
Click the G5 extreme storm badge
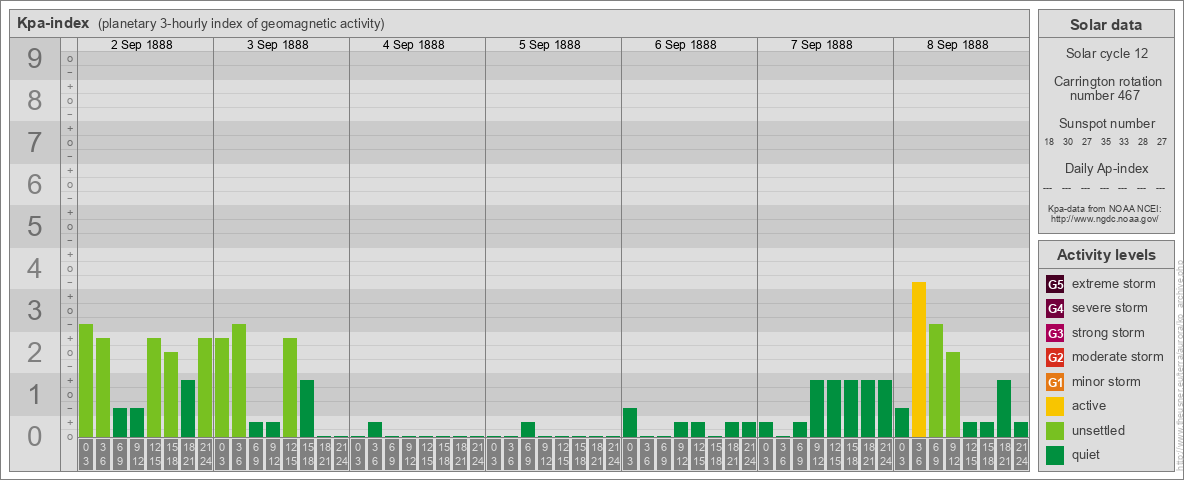click(x=1056, y=284)
